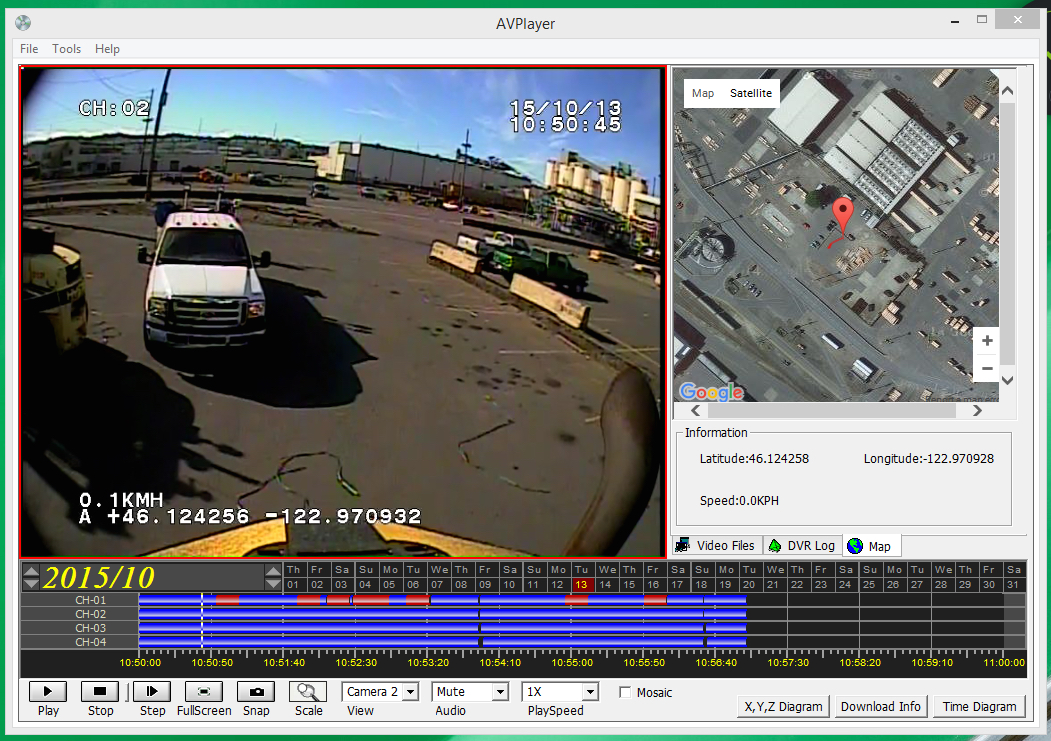Switch map to Map view

tap(703, 93)
